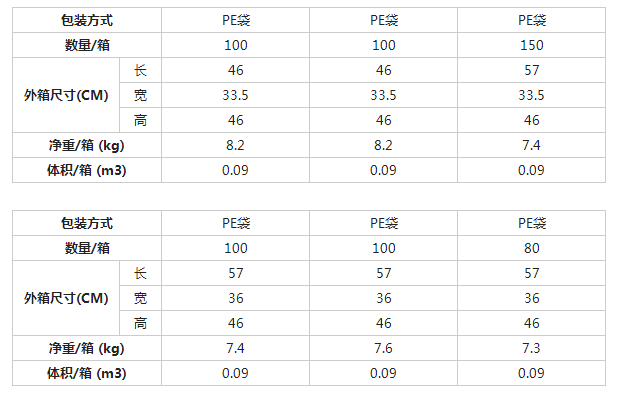Click the 宽 label in the top table
This screenshot has width=641, height=398.
140,95
